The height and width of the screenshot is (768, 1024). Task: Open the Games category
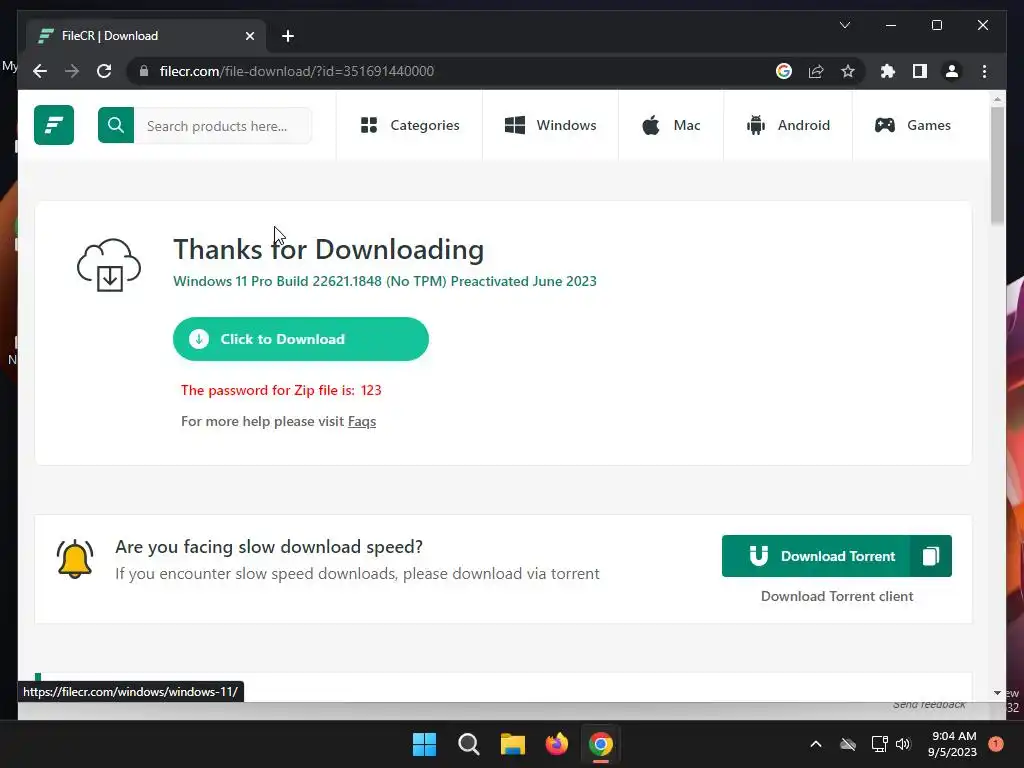pyautogui.click(x=912, y=125)
